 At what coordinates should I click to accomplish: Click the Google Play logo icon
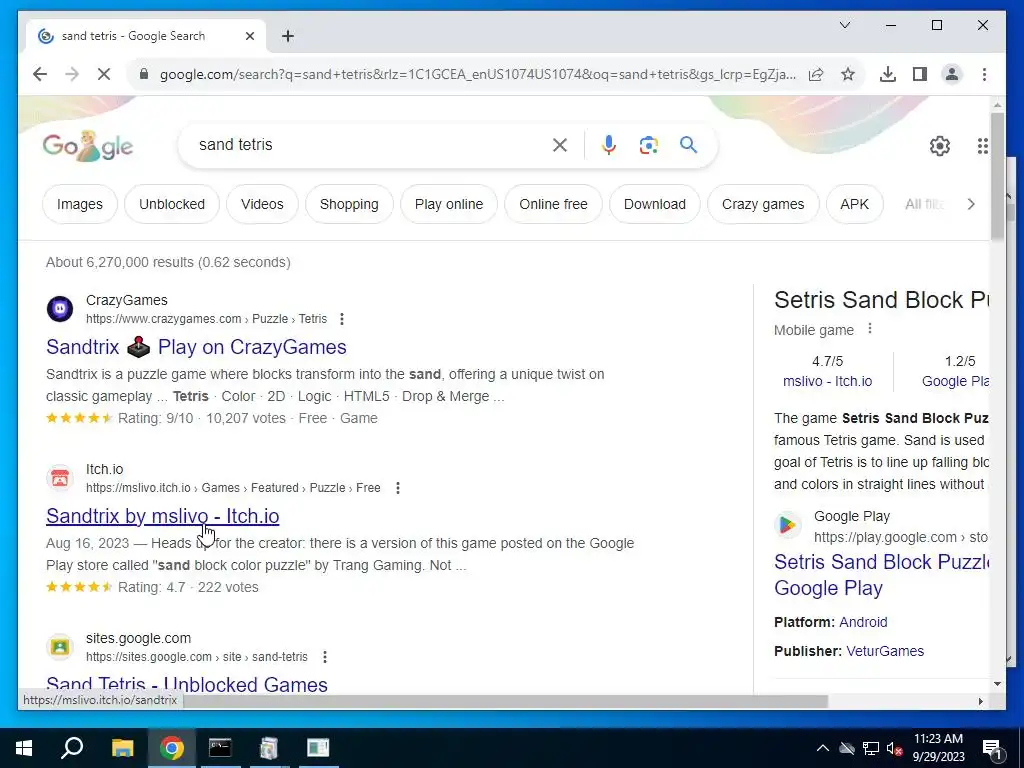click(788, 524)
